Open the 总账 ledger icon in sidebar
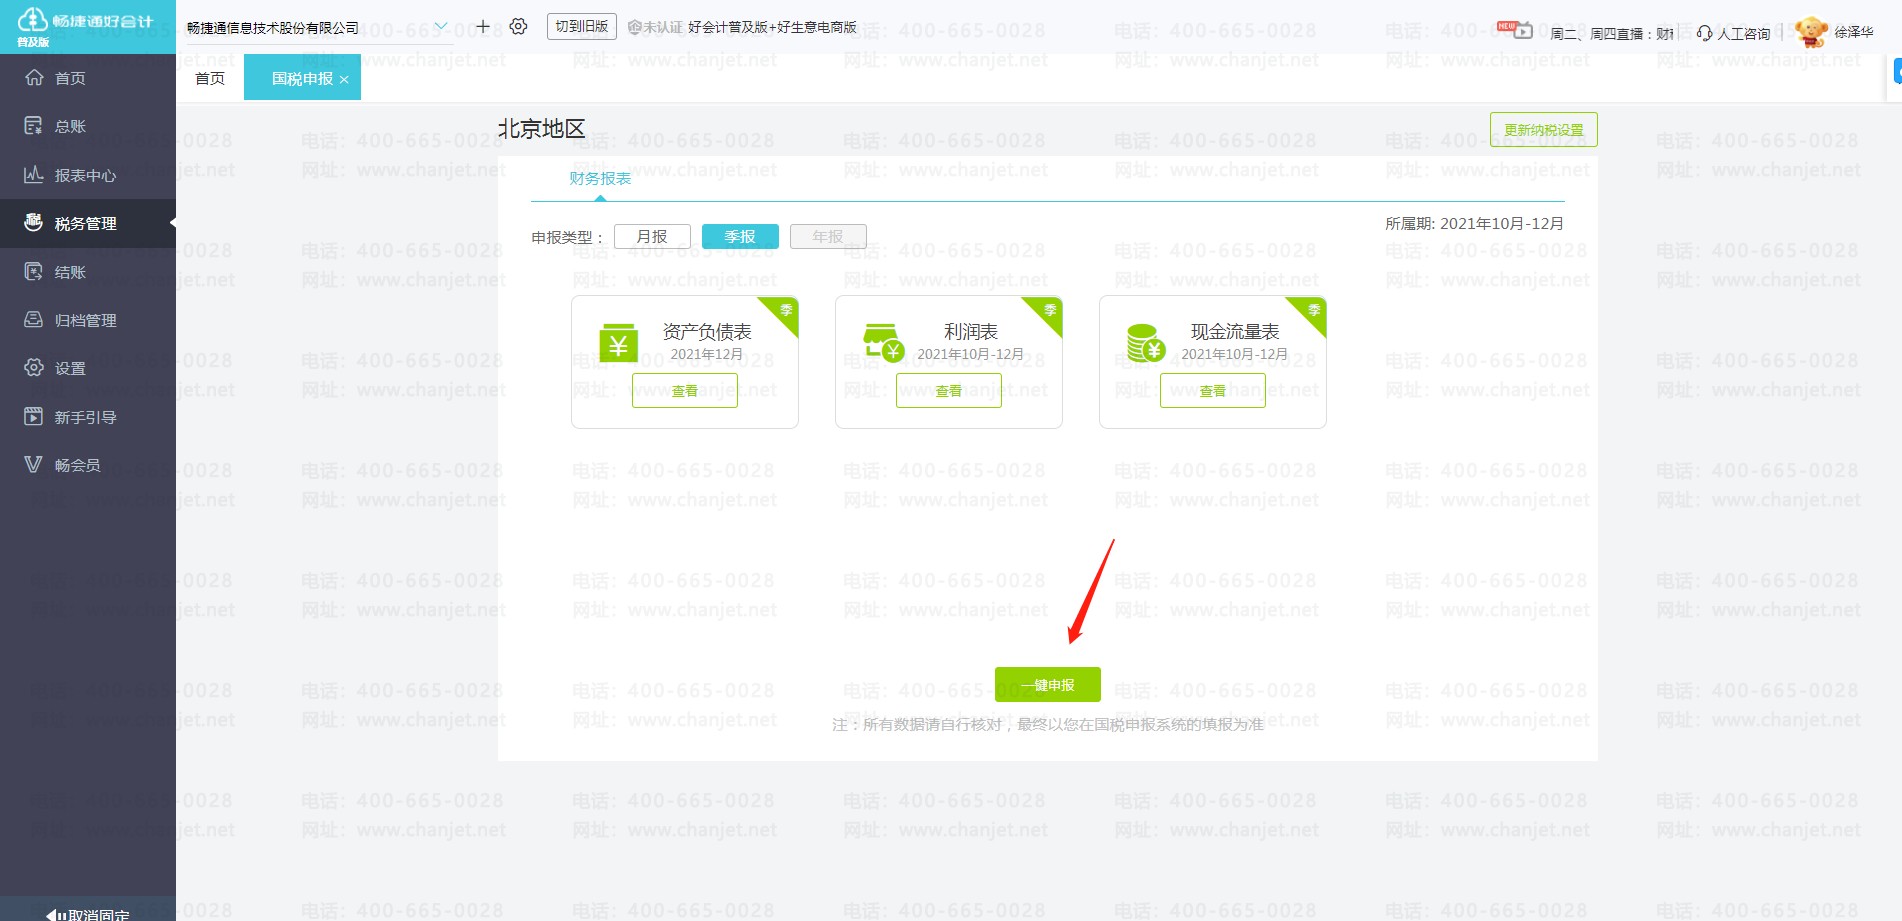Screen dimensions: 1902x921 [34, 126]
